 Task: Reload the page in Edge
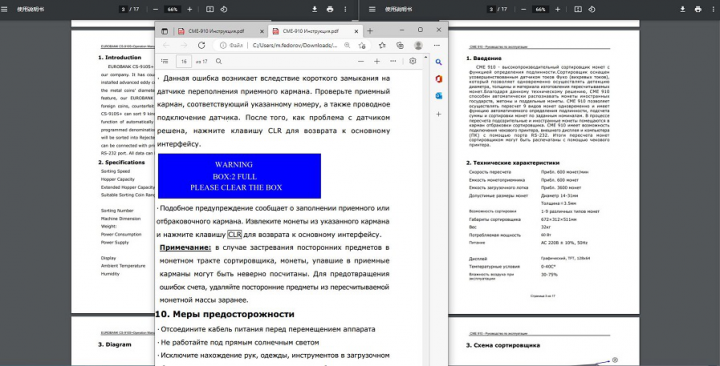201,45
